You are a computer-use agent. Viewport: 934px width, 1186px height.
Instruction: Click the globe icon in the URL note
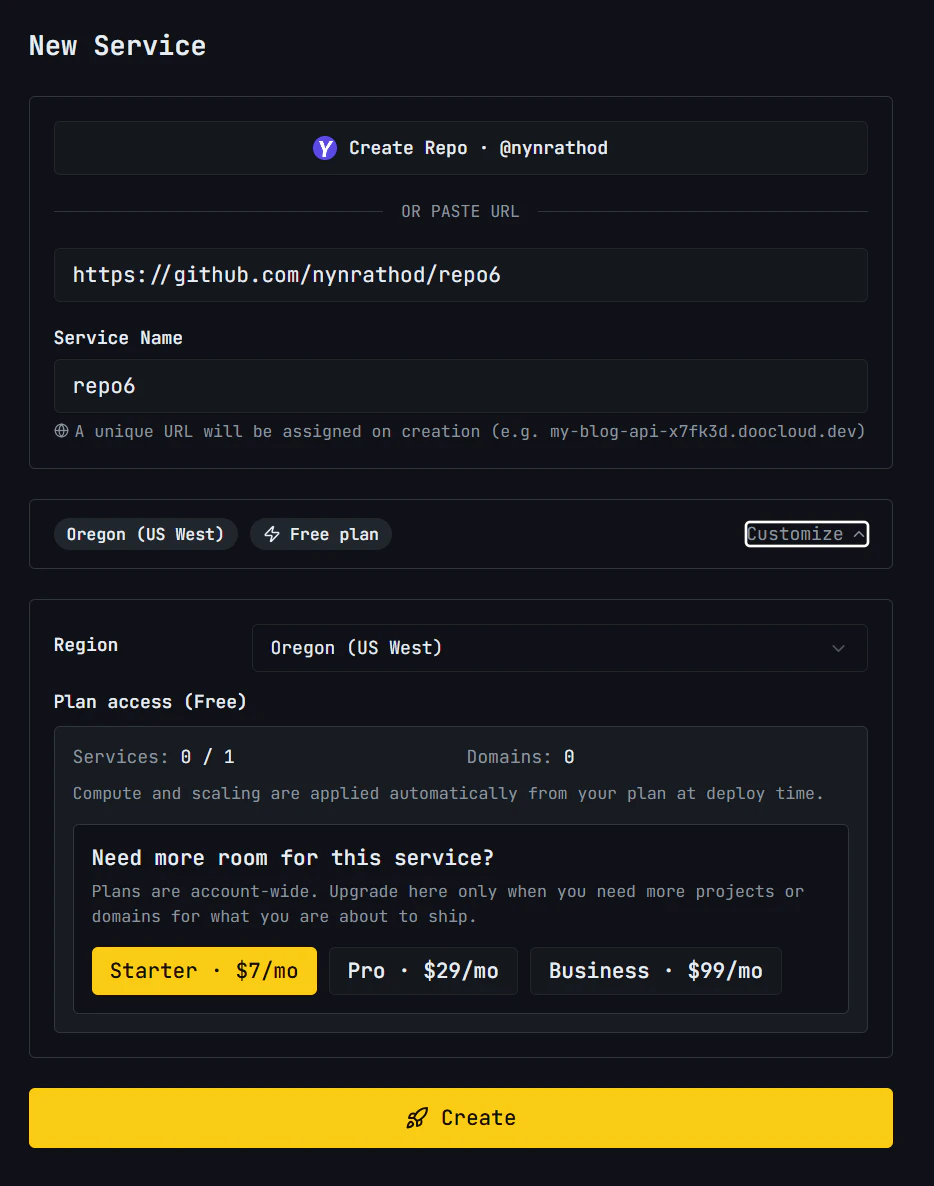[x=61, y=430]
